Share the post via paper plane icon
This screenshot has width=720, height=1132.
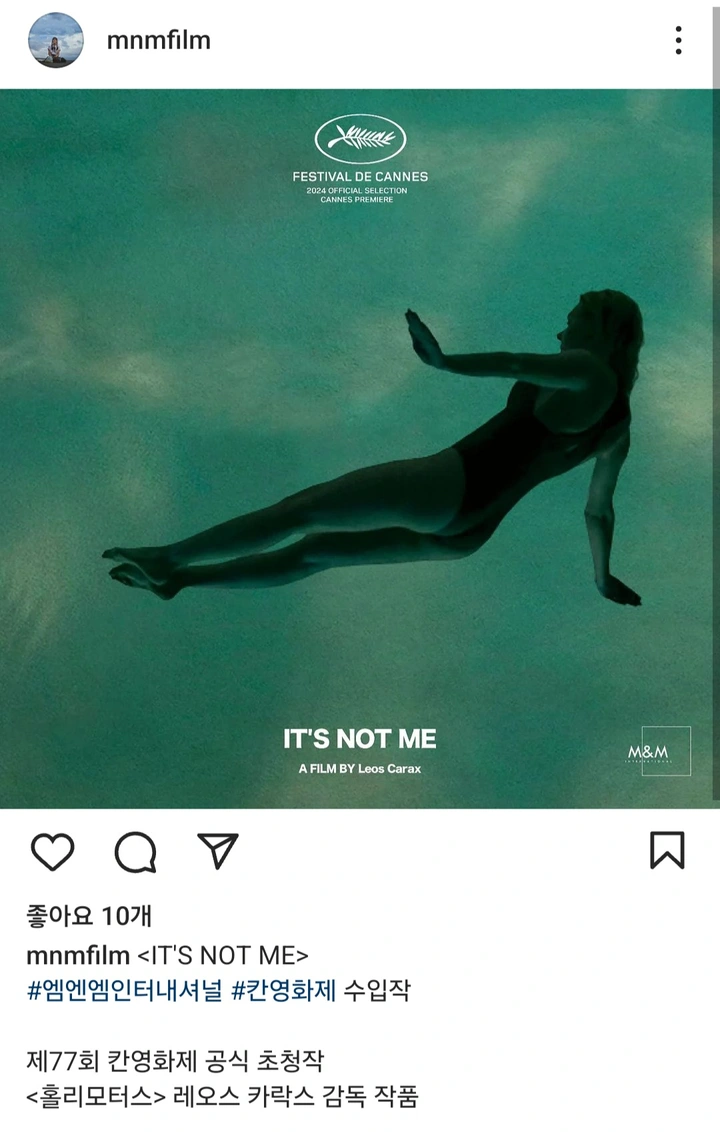217,850
